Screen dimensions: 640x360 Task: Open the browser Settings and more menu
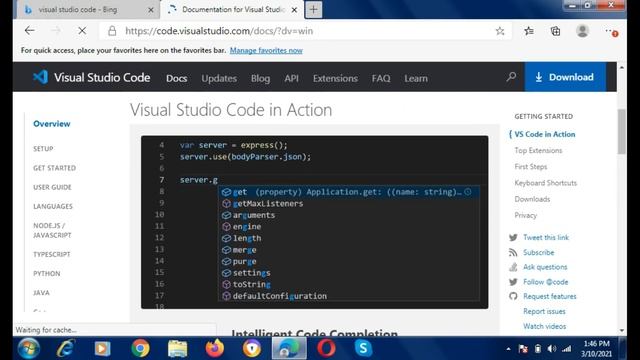[x=611, y=31]
